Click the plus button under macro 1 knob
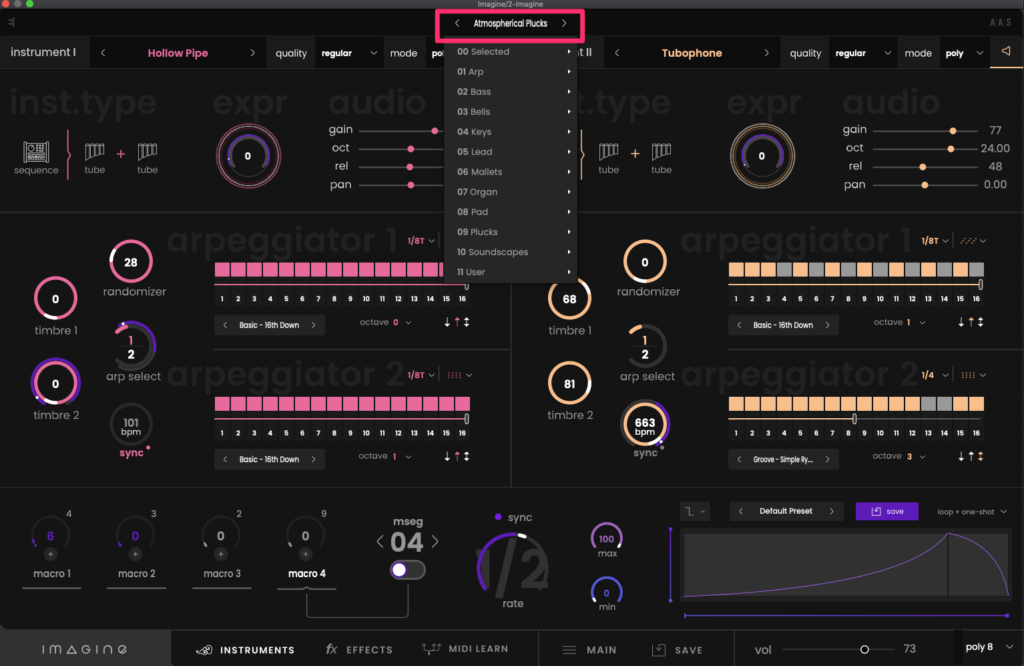Screen dimensions: 1024x666 click(50, 554)
